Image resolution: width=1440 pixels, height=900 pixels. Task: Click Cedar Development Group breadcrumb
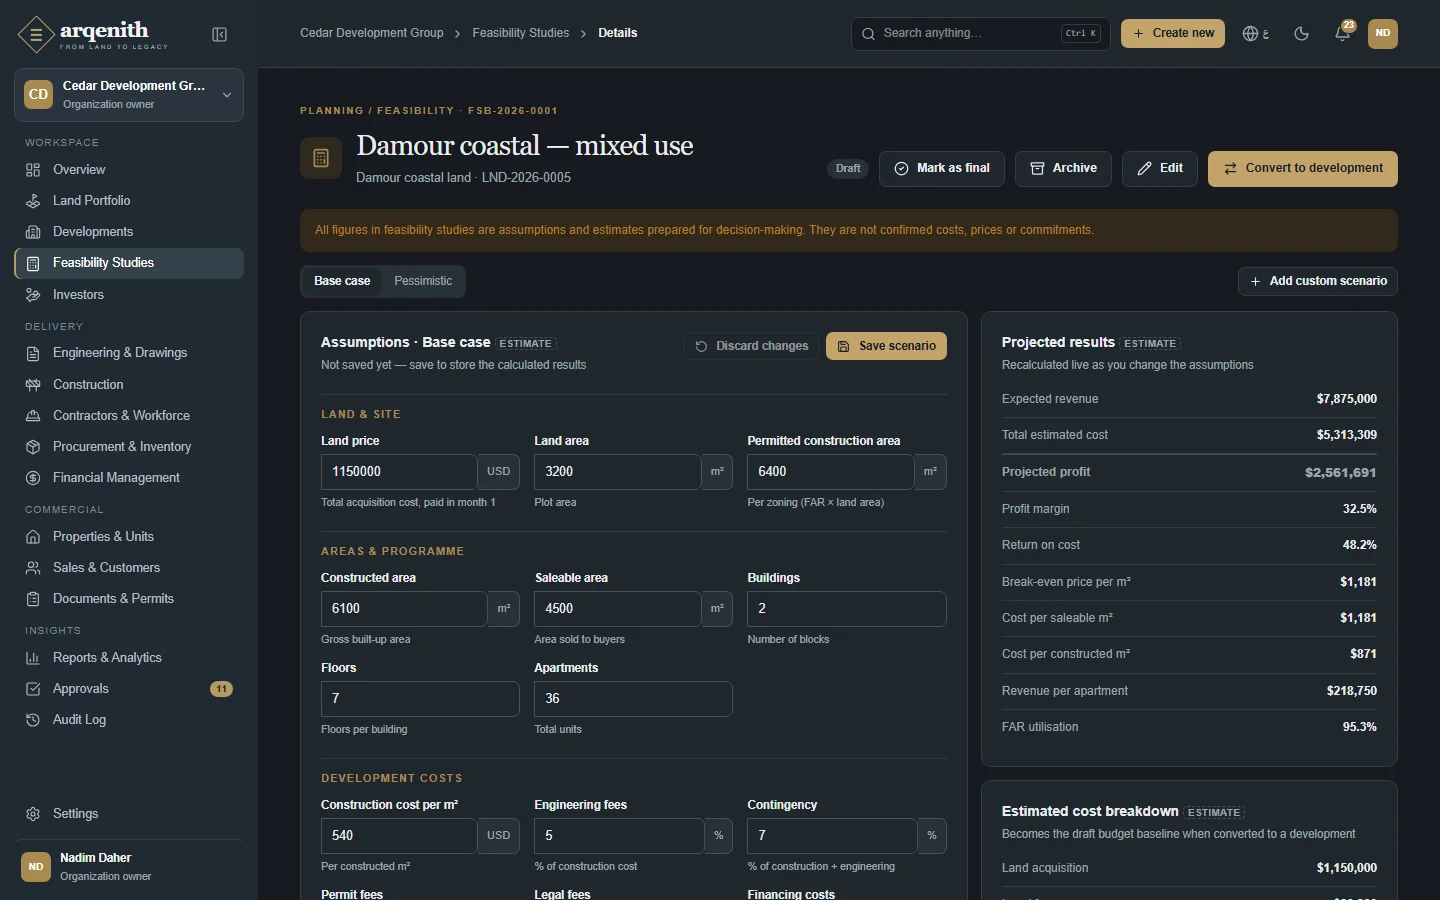pos(372,33)
